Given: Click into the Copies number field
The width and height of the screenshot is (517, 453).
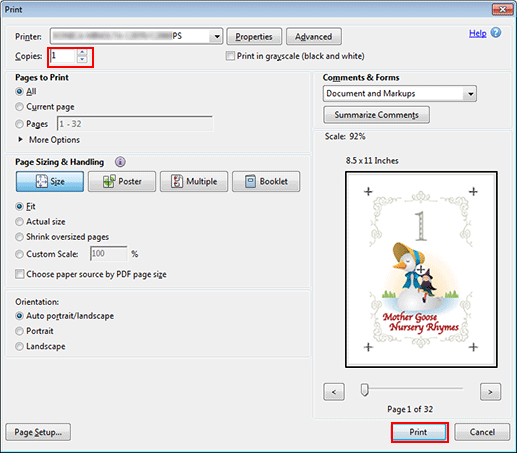Looking at the screenshot, I should 63,56.
